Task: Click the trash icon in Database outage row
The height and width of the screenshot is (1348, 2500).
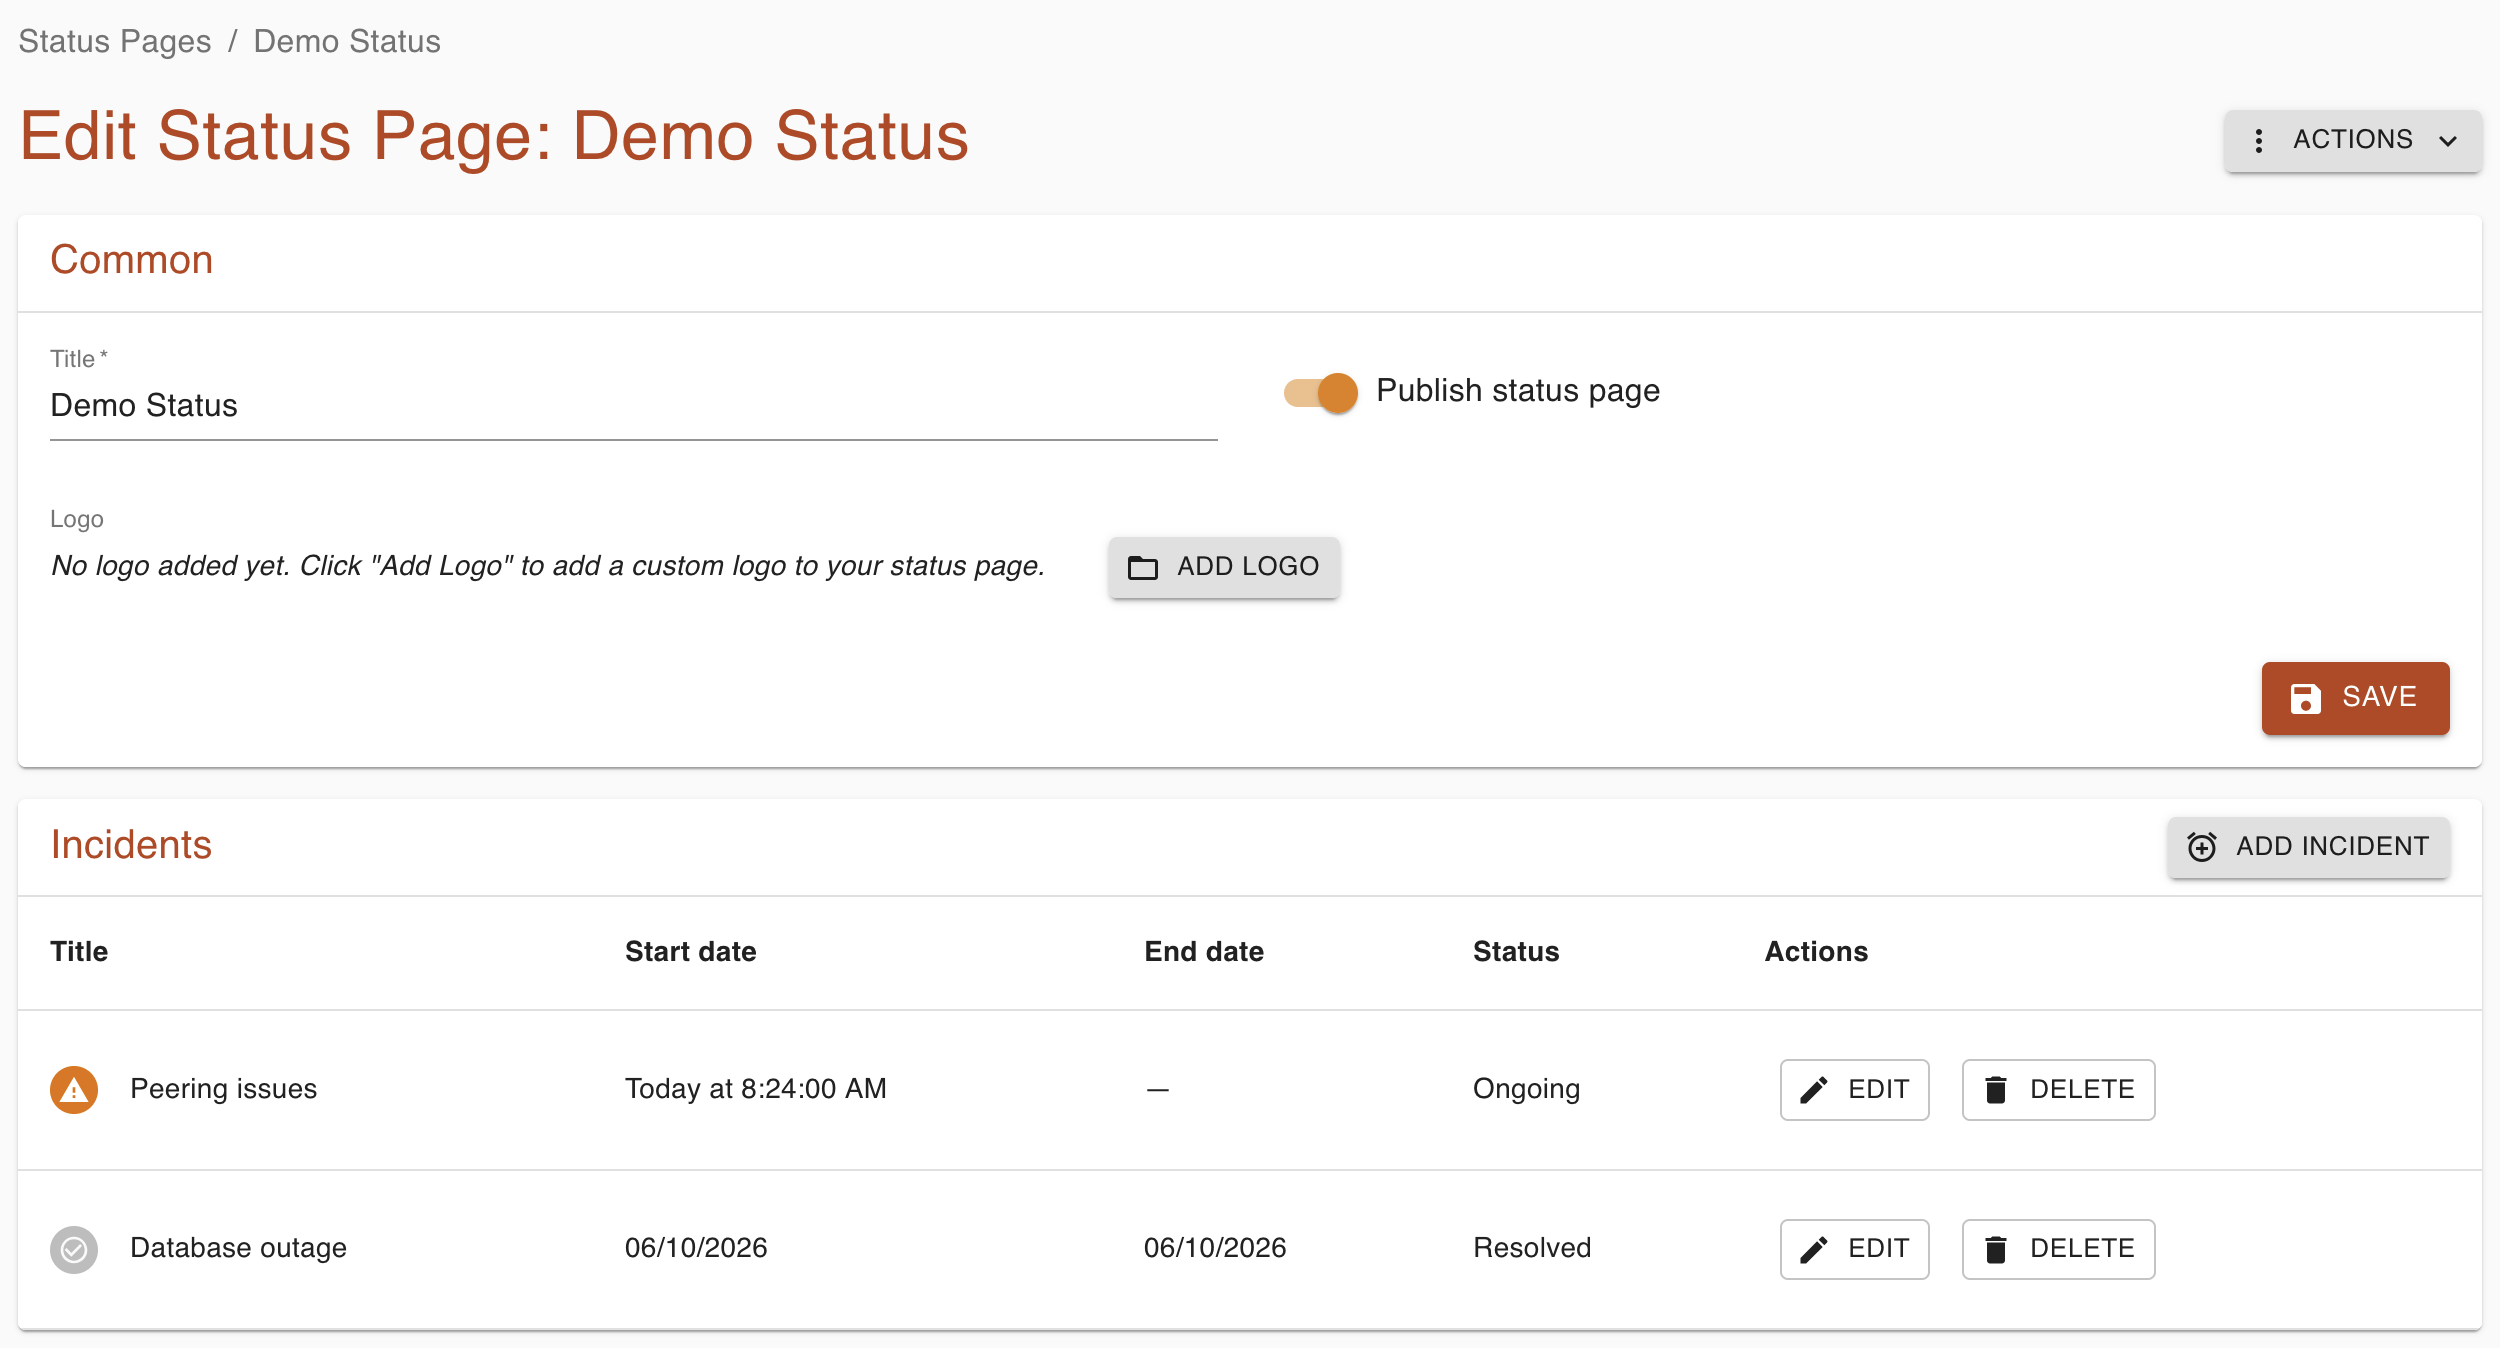Action: (1995, 1249)
